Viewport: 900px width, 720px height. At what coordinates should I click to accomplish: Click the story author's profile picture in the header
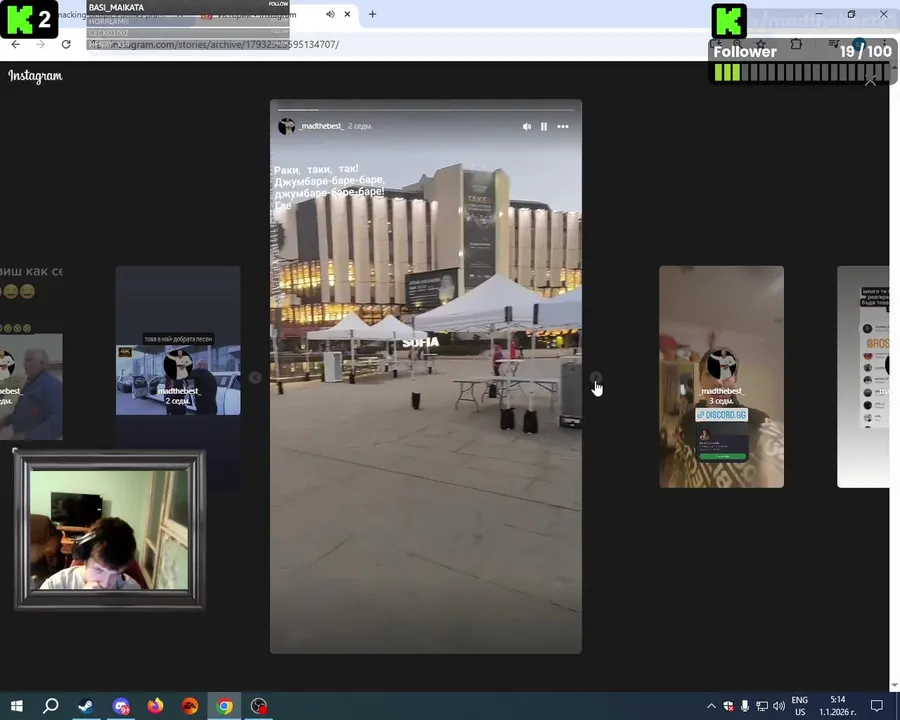click(x=286, y=126)
